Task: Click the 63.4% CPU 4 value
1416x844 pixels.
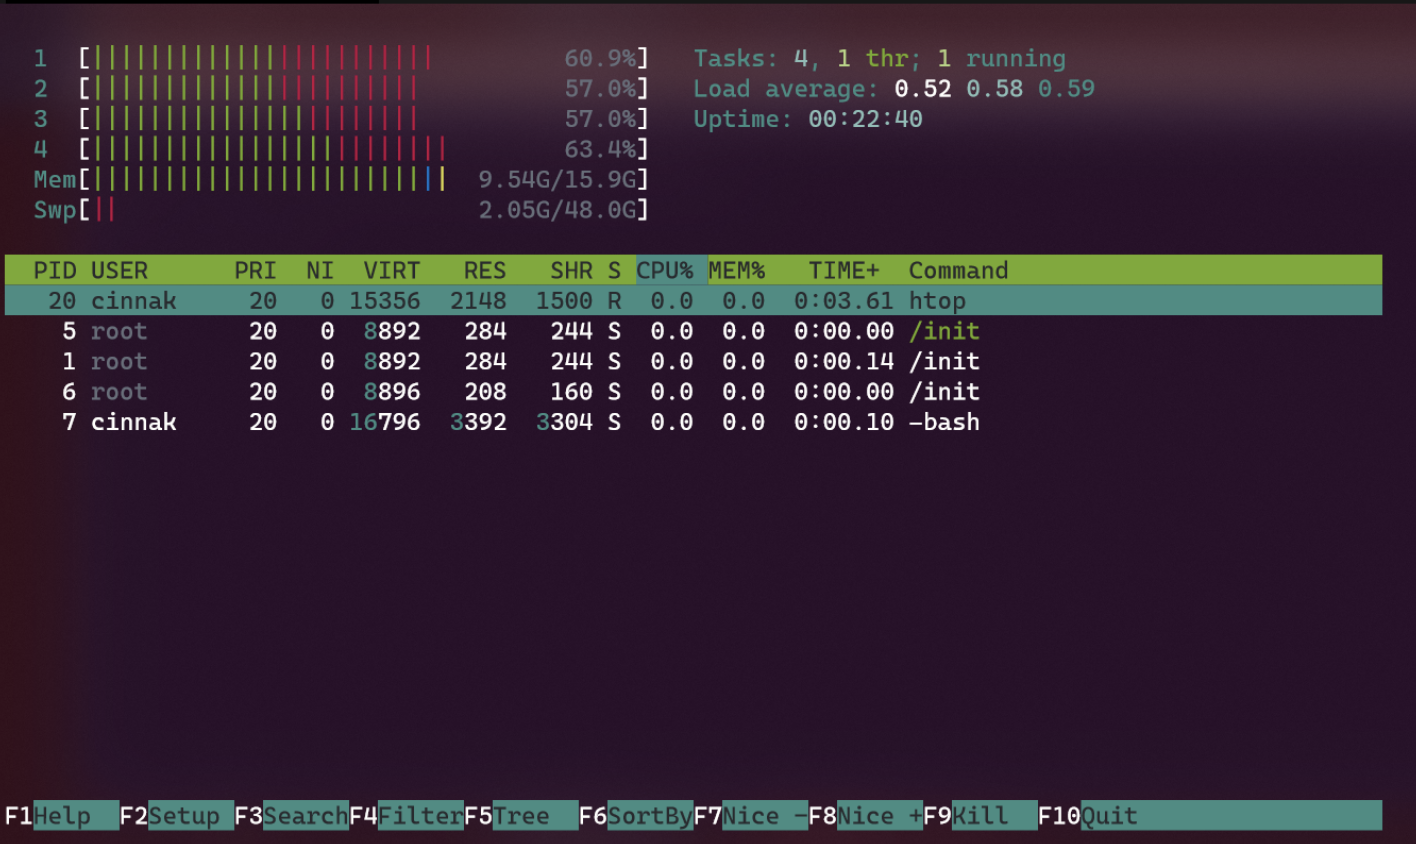Action: point(600,149)
